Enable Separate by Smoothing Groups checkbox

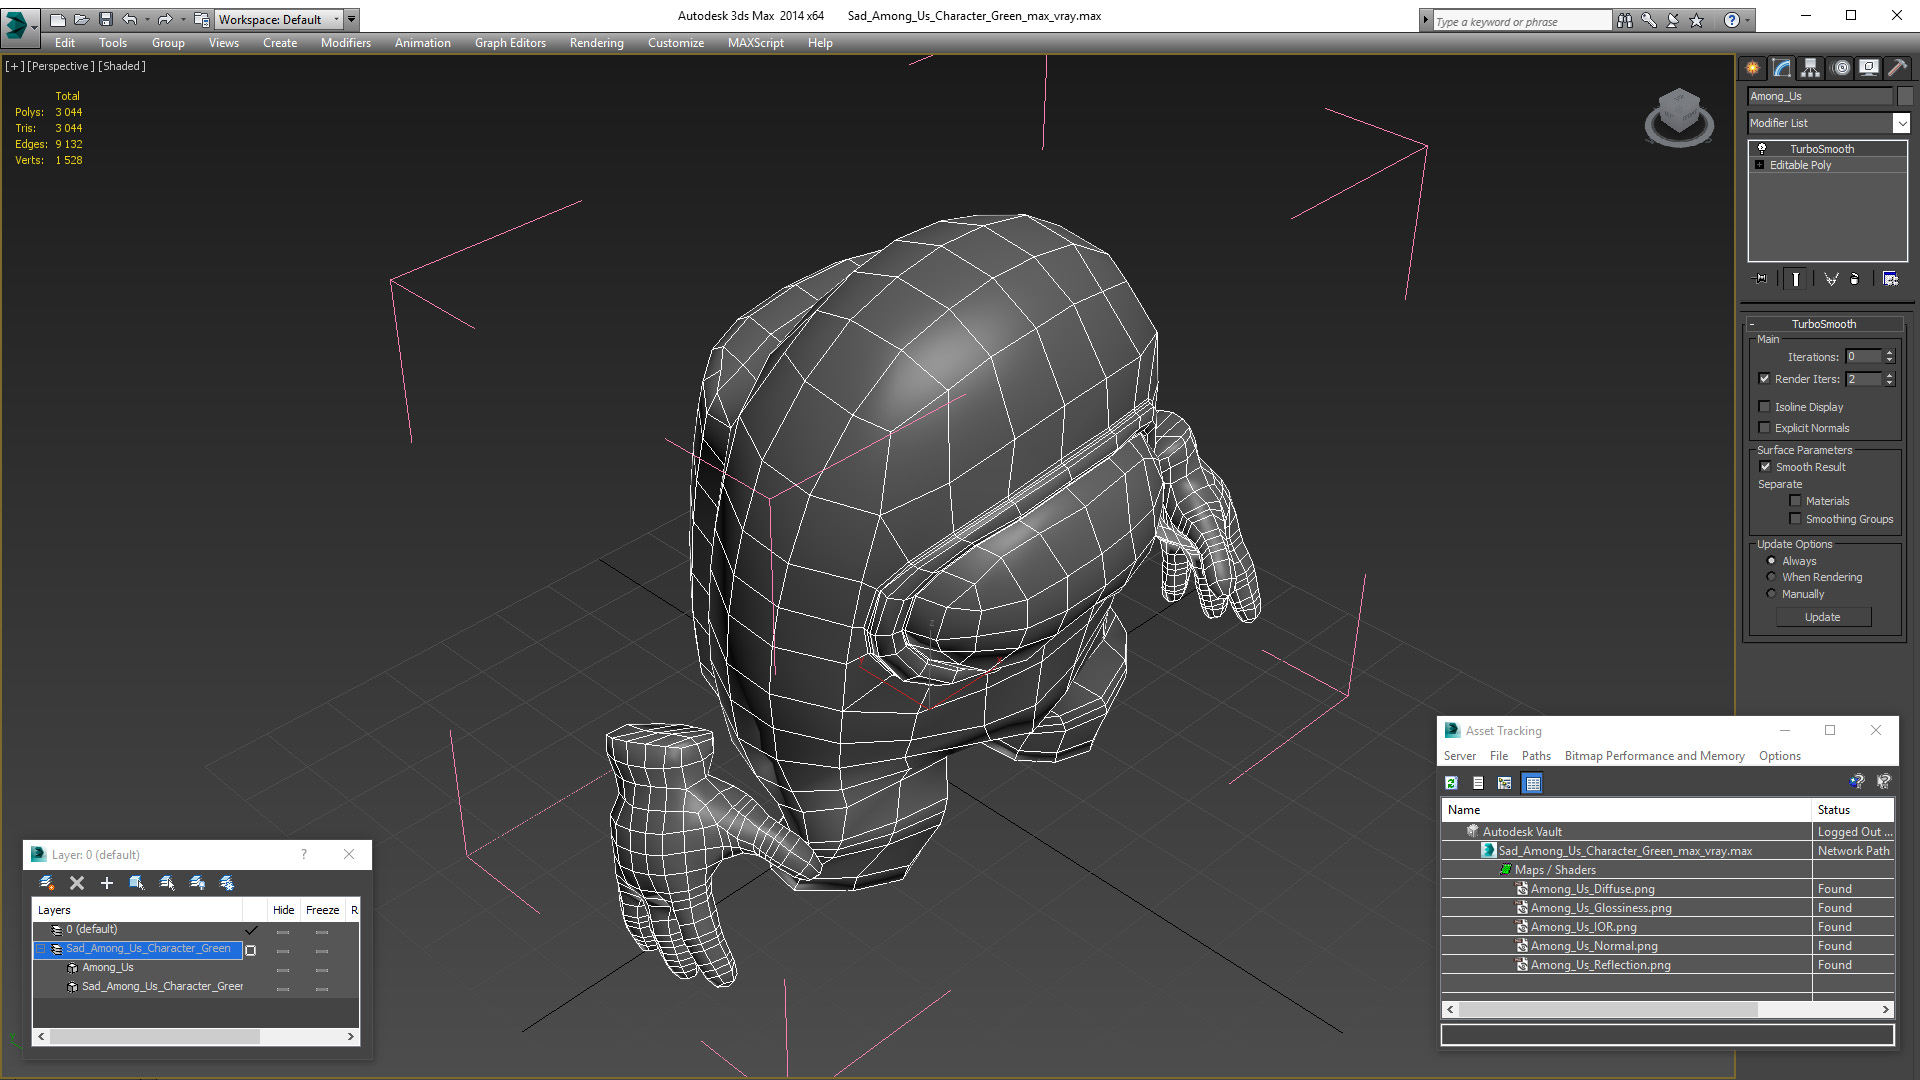1796,519
